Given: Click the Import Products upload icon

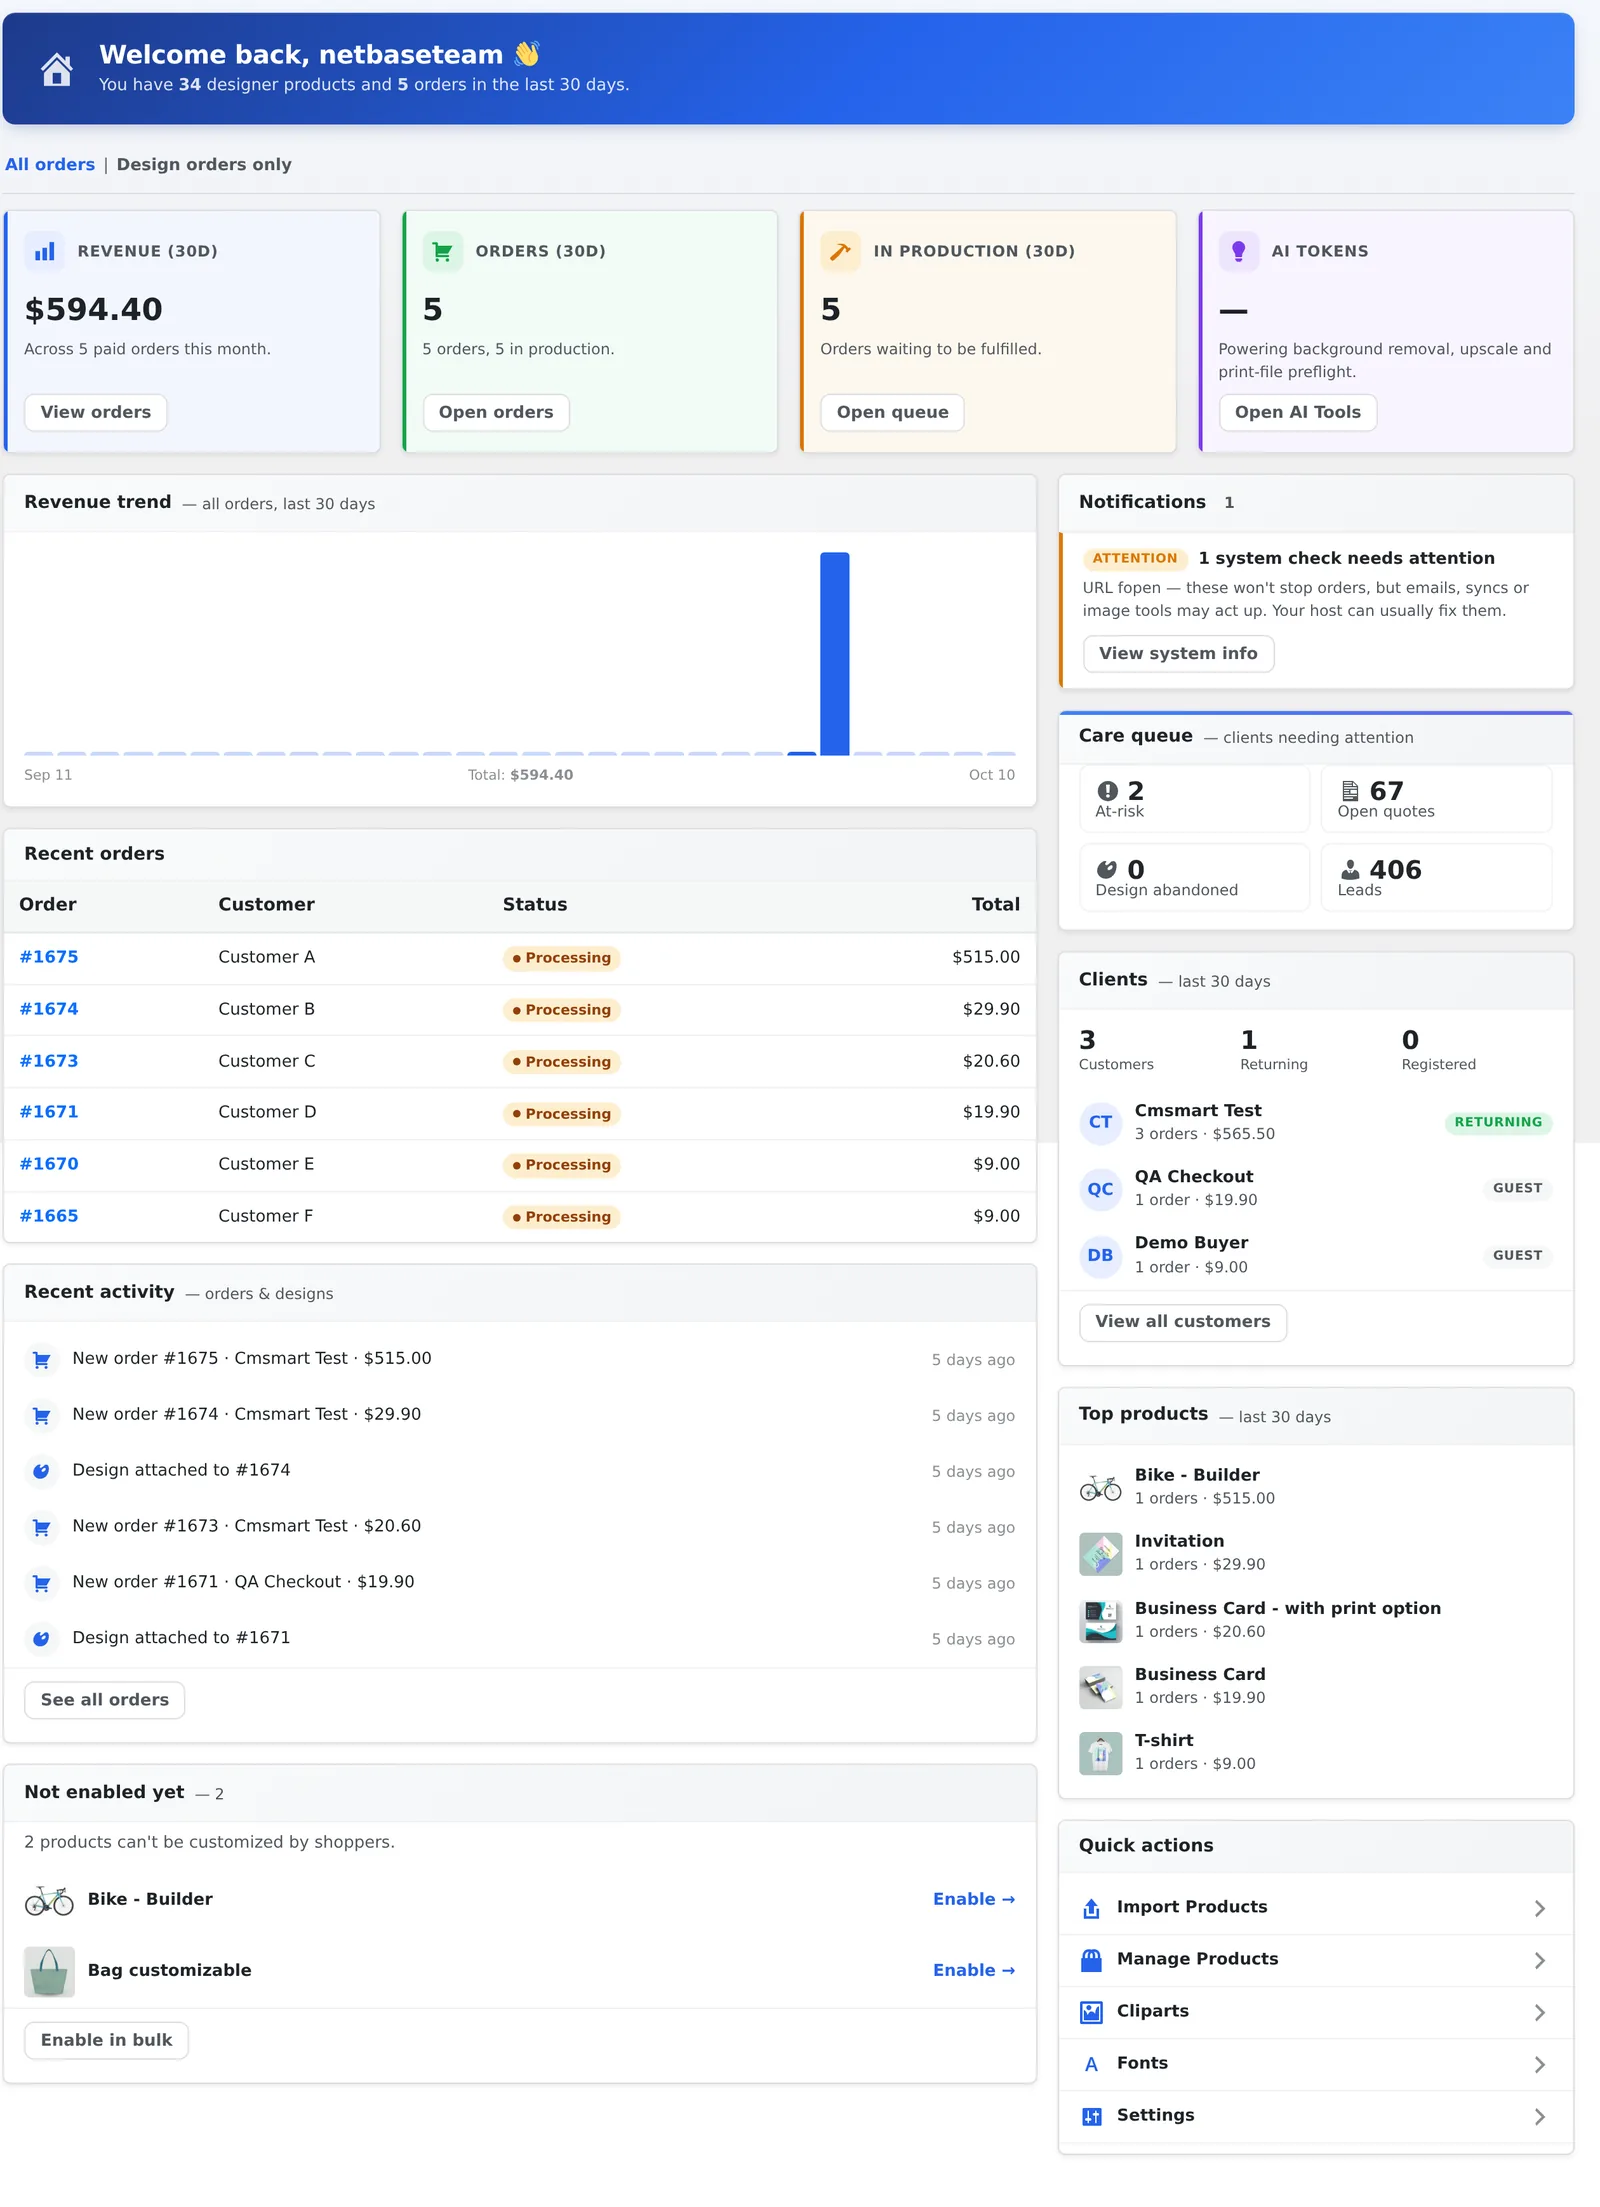Looking at the screenshot, I should 1092,1908.
